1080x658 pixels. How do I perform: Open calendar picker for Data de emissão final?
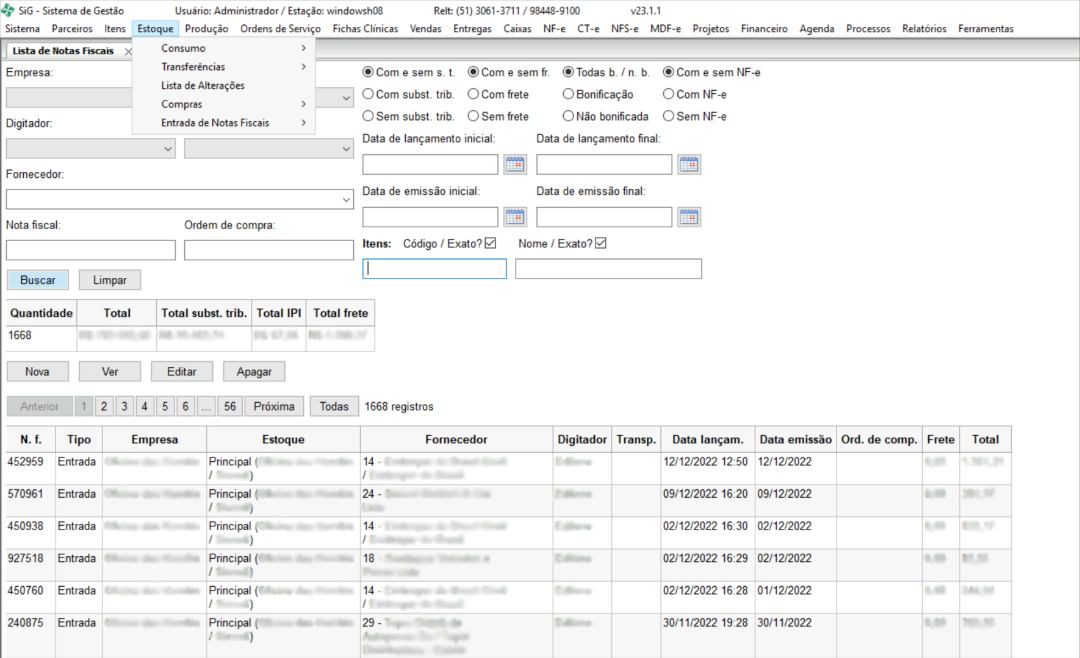689,217
